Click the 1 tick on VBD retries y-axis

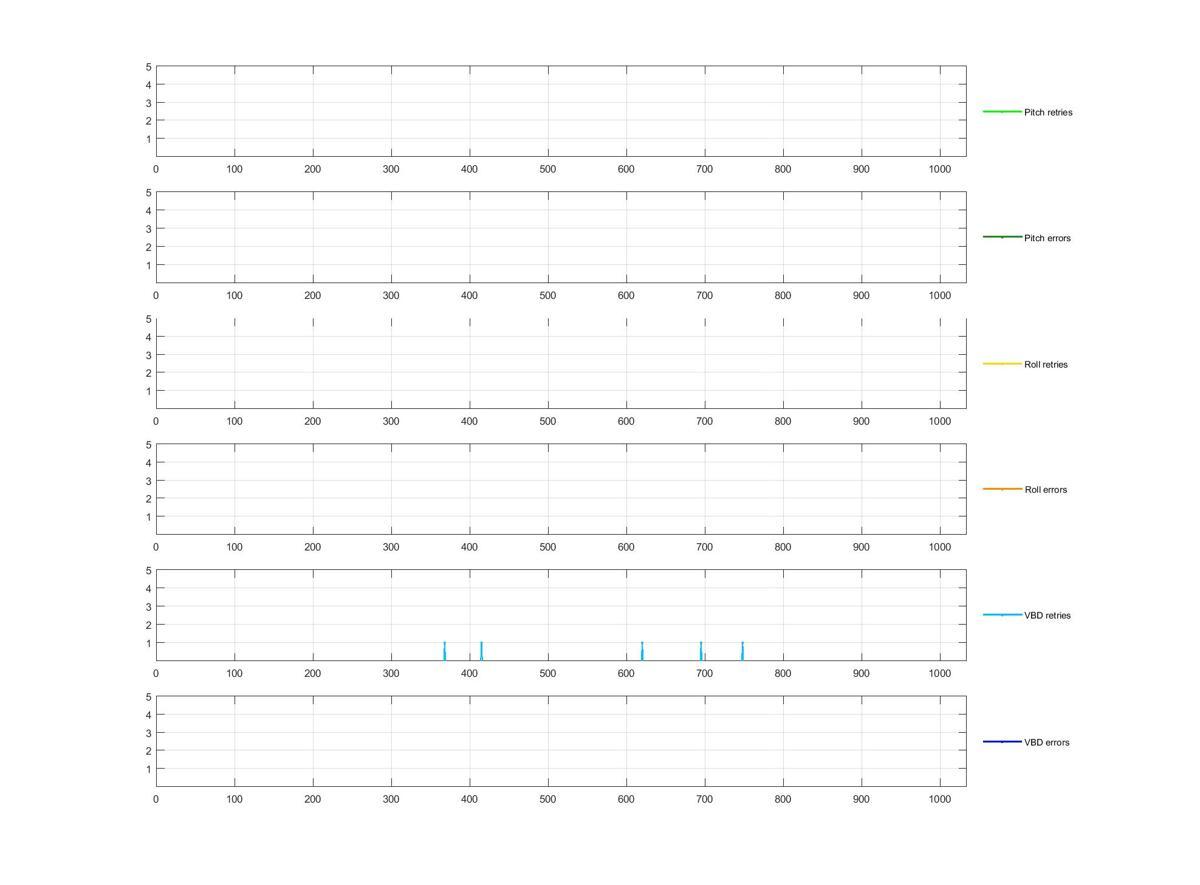coord(148,643)
